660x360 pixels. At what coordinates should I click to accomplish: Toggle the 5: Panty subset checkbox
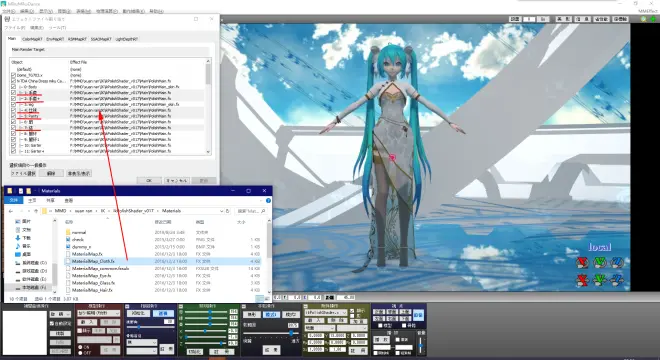tap(13, 116)
